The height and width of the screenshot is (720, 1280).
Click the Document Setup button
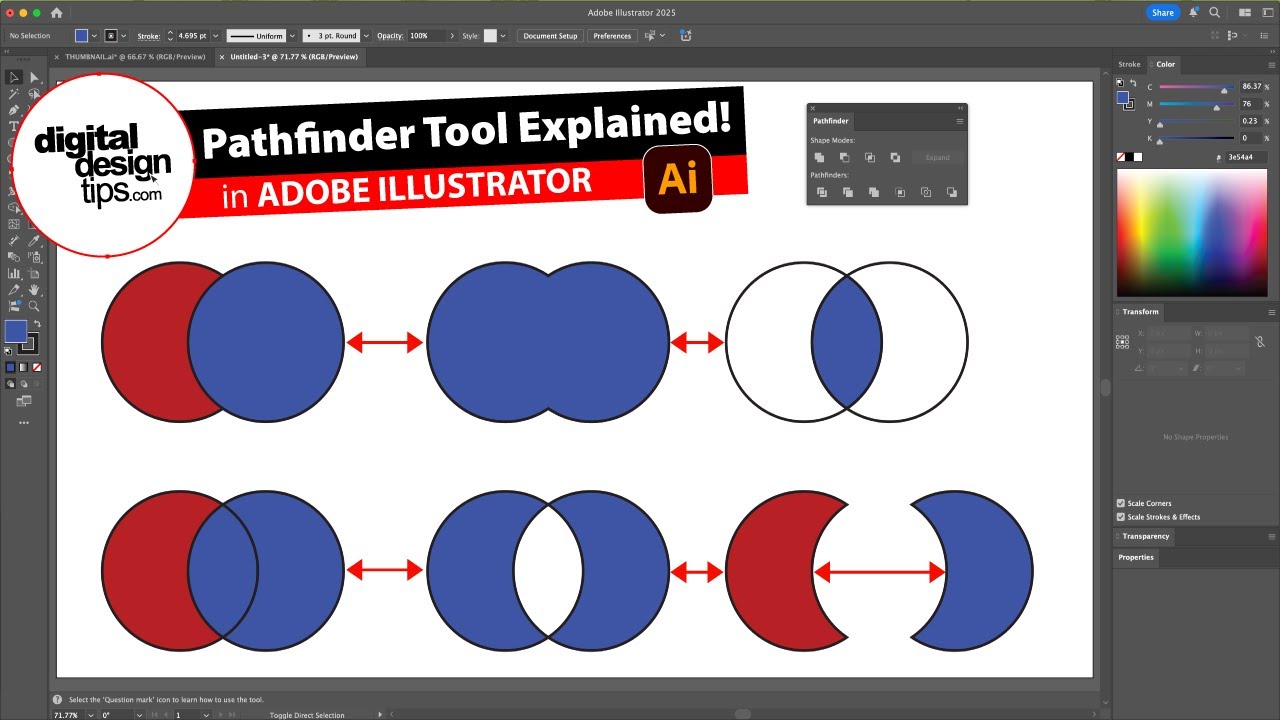coord(550,36)
